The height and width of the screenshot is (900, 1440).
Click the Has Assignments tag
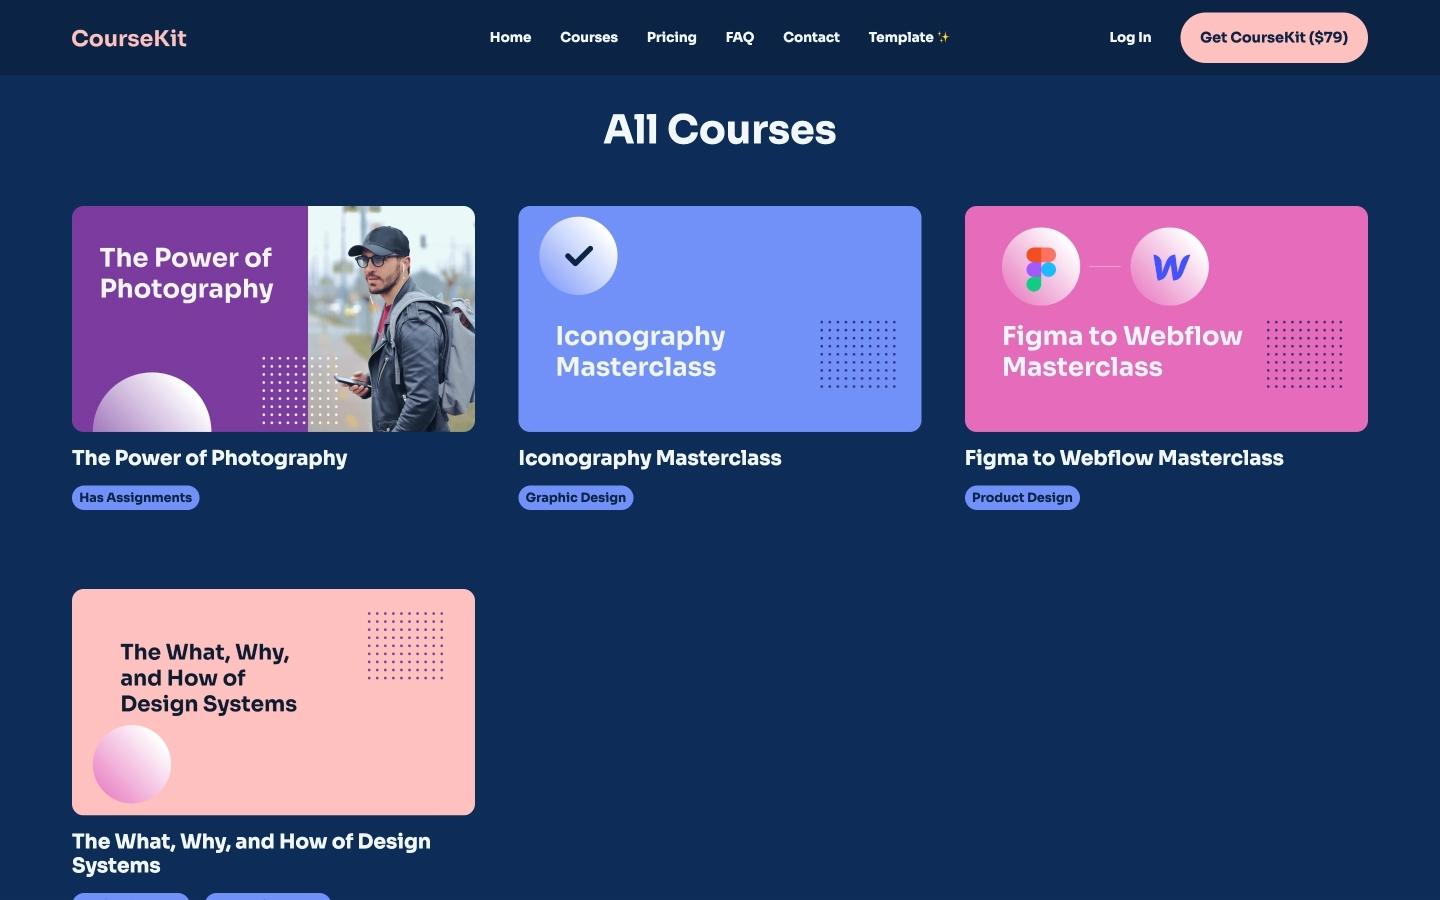135,497
